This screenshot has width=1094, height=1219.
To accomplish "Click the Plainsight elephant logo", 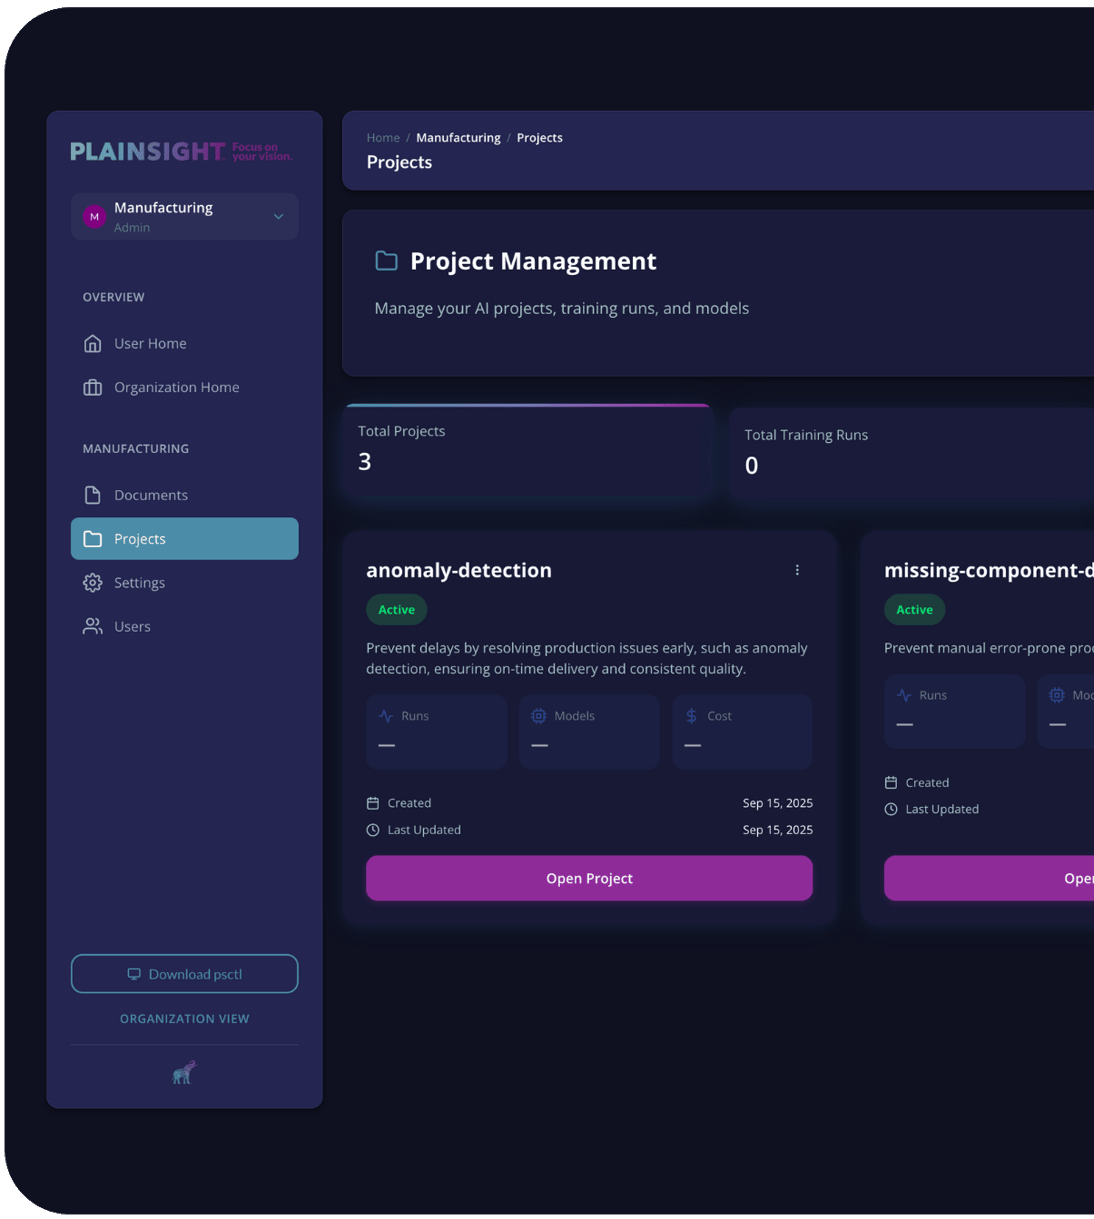I will coord(184,1071).
